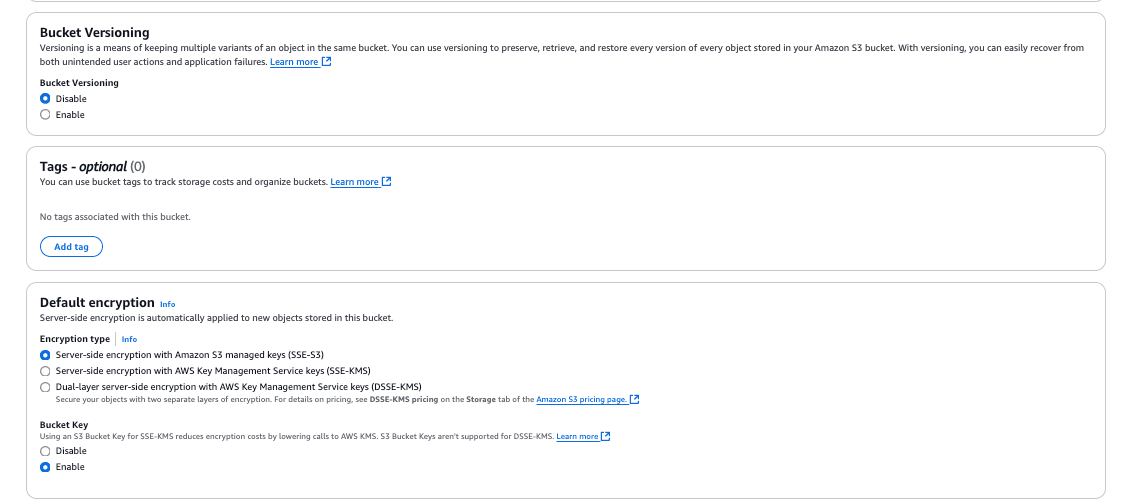Choose SSE-S3 managed keys encryption
The width and height of the screenshot is (1123, 501).
45,355
